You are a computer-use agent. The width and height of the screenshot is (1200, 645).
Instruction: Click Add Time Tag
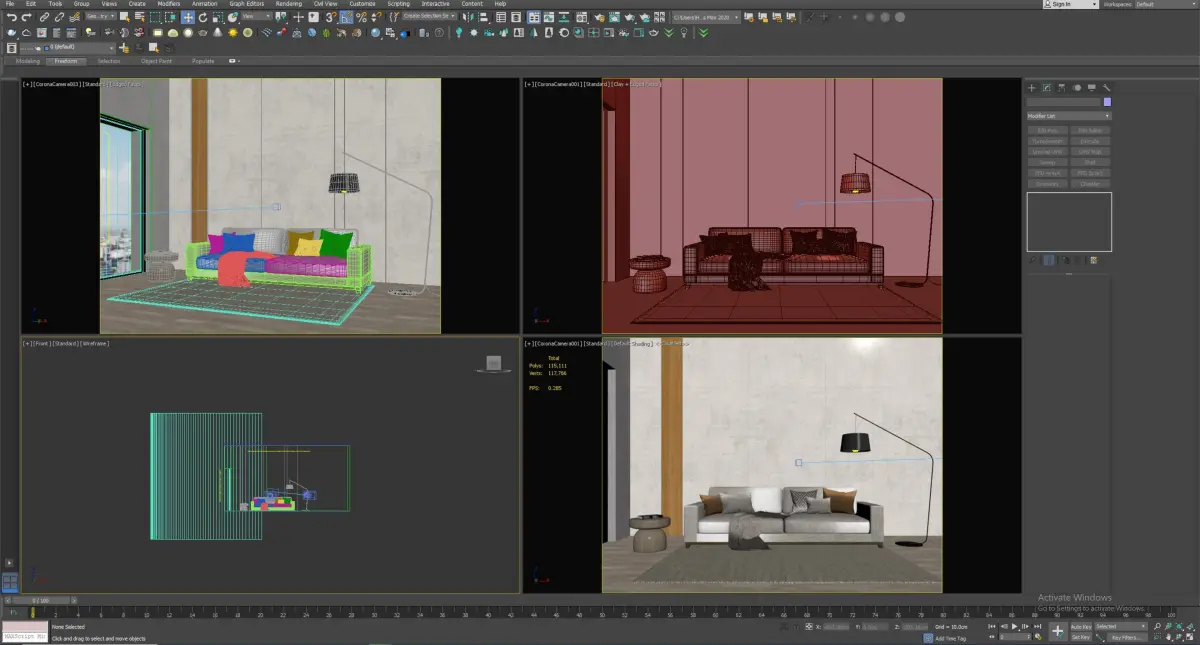pos(950,639)
